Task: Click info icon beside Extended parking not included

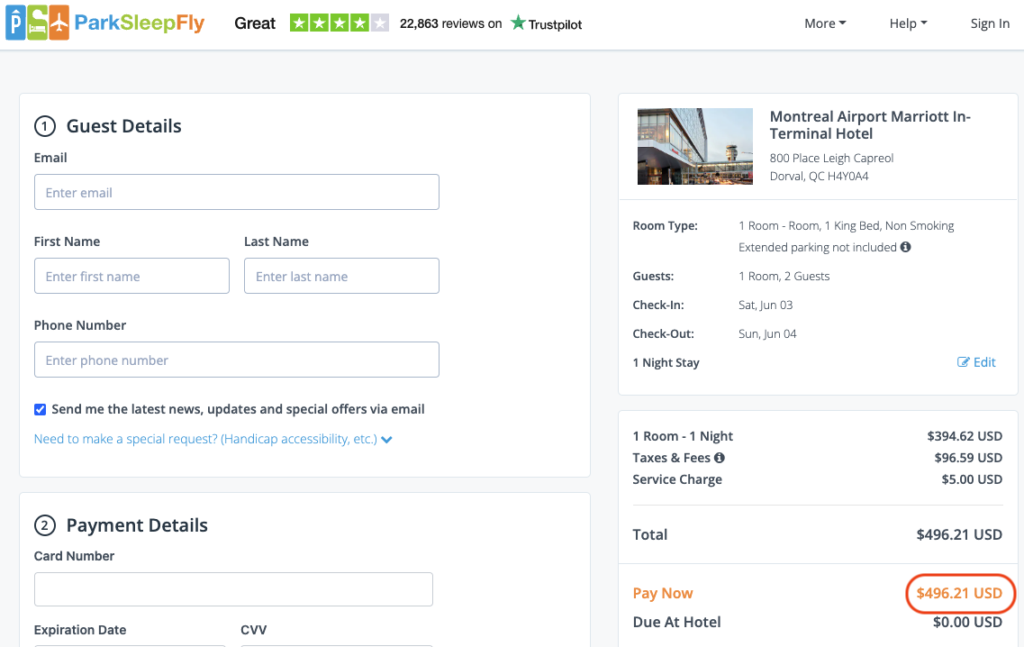Action: point(905,247)
